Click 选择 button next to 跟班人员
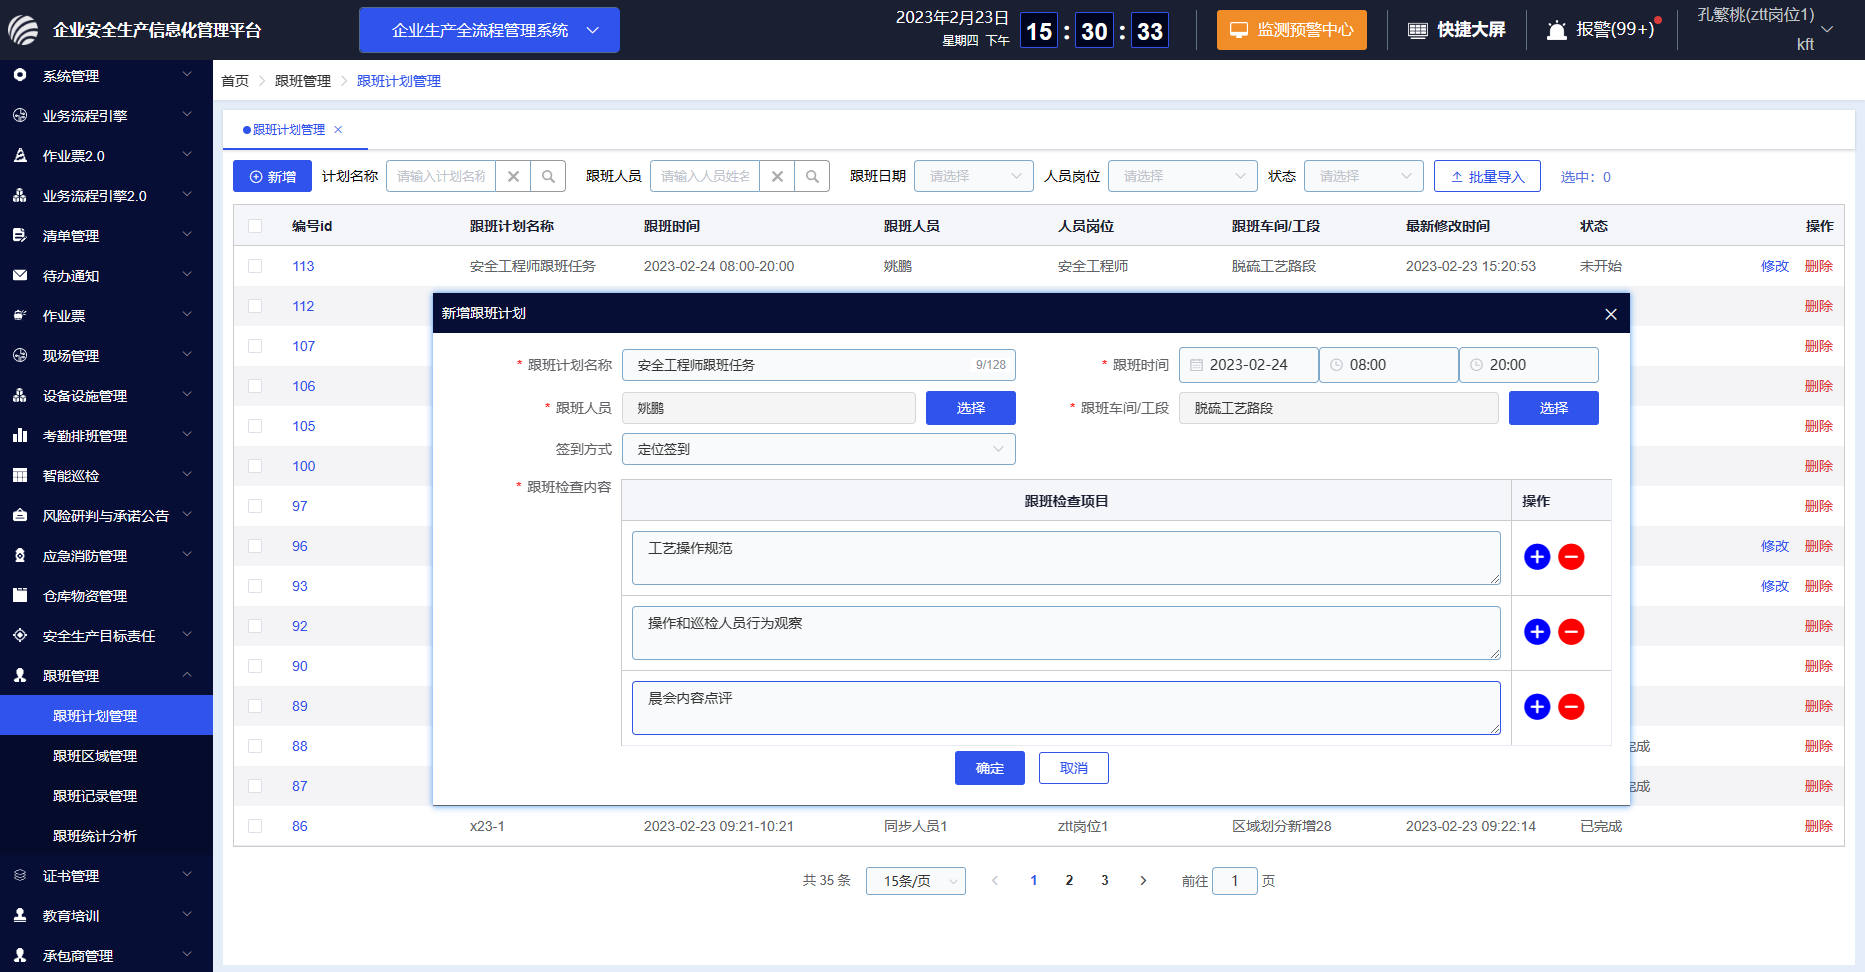Screen dimensions: 1865x972 pos(971,408)
